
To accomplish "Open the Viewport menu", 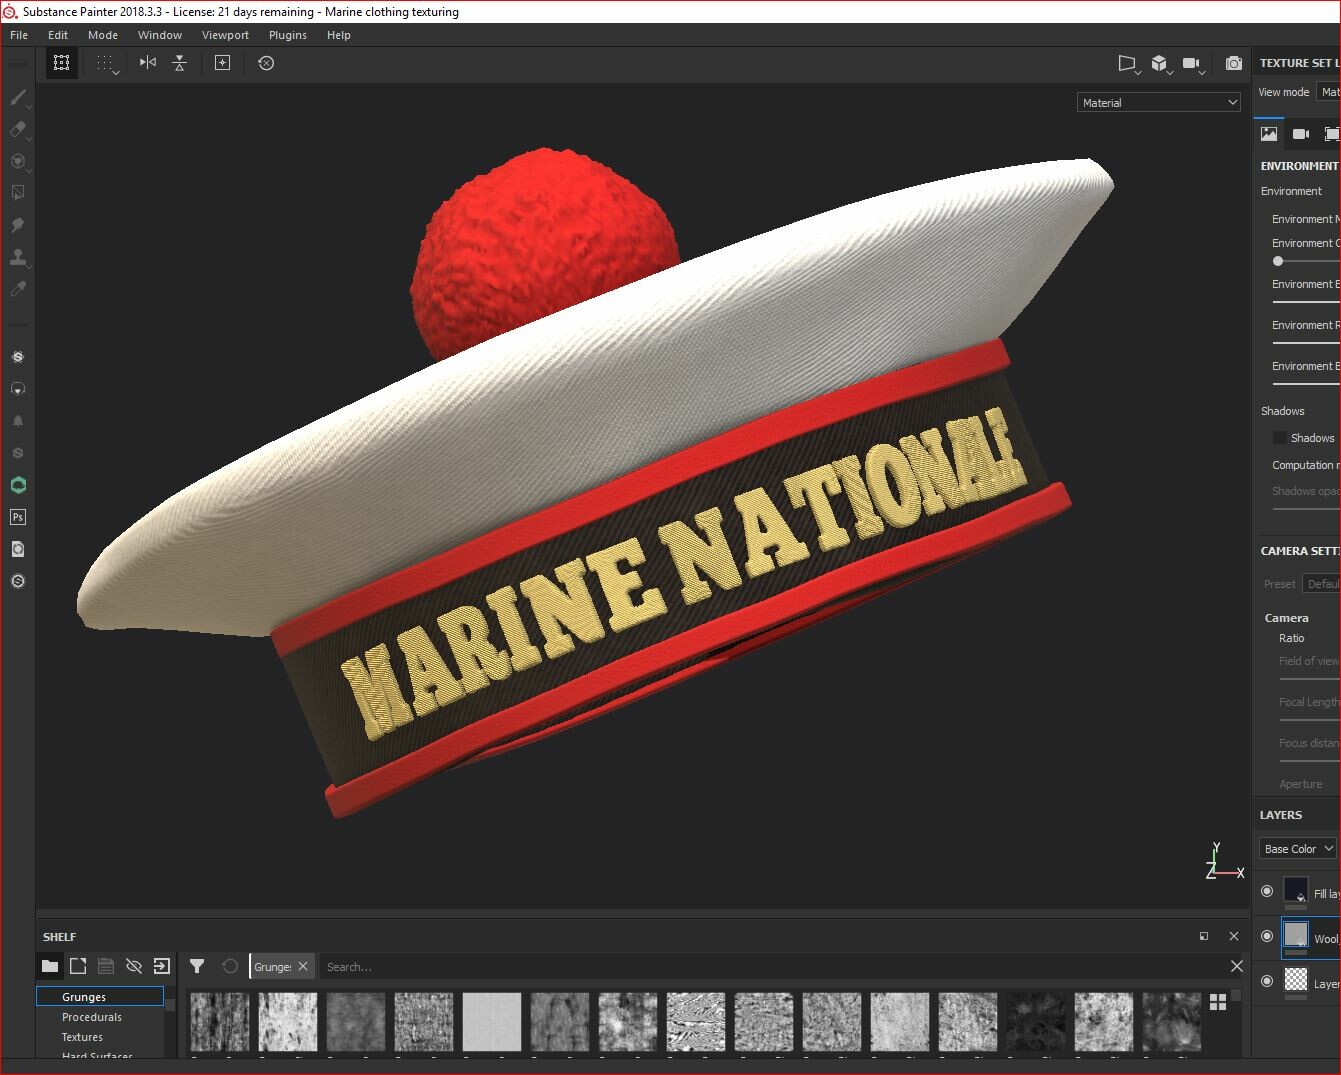I will (x=225, y=35).
